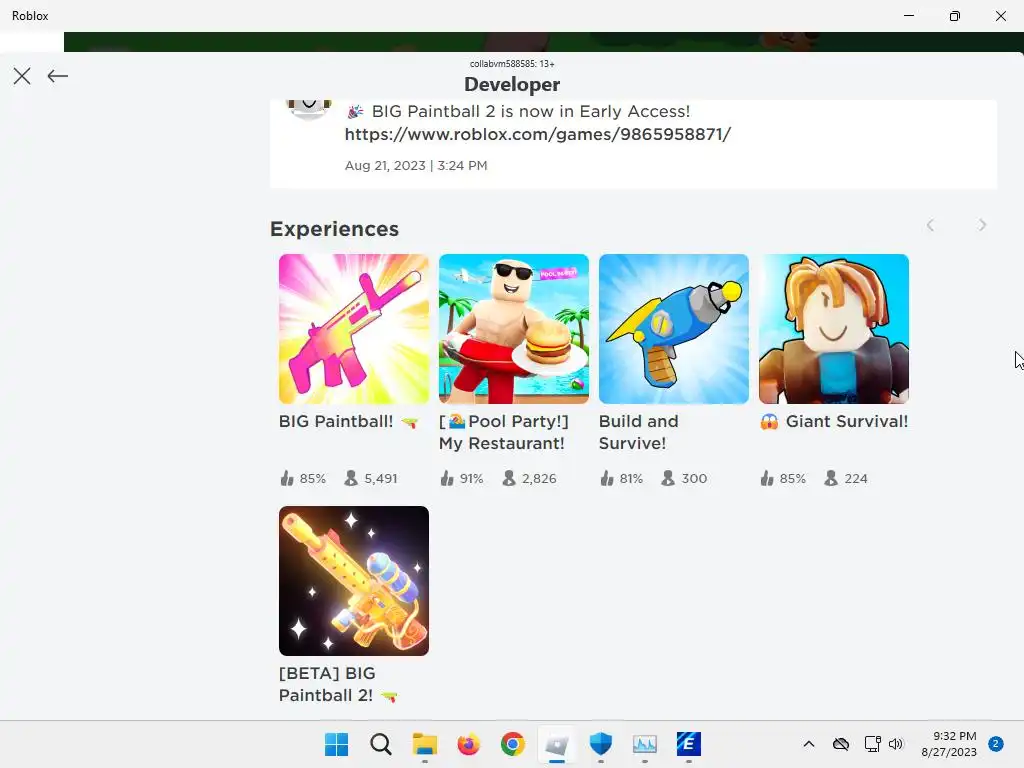Screen dimensions: 1024x768
Task: Show next experiences with right chevron
Action: pos(982,225)
